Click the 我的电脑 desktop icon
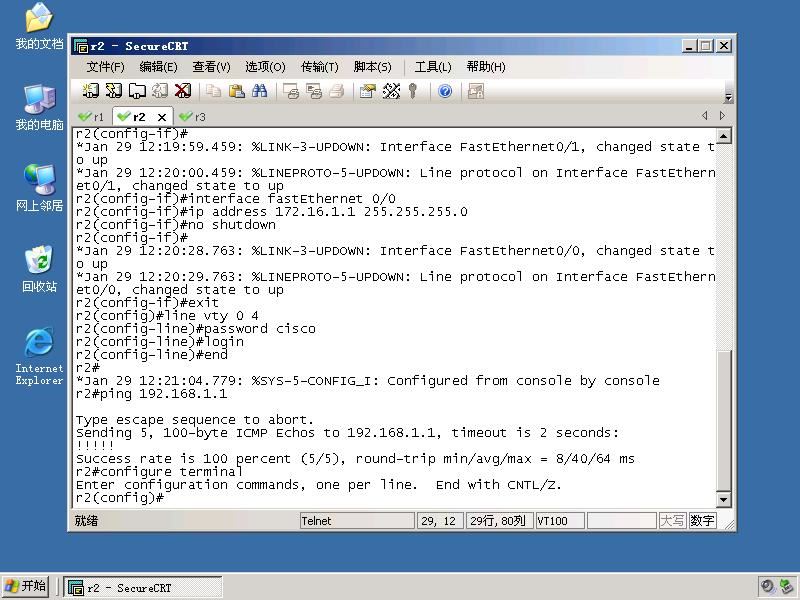 (x=39, y=108)
